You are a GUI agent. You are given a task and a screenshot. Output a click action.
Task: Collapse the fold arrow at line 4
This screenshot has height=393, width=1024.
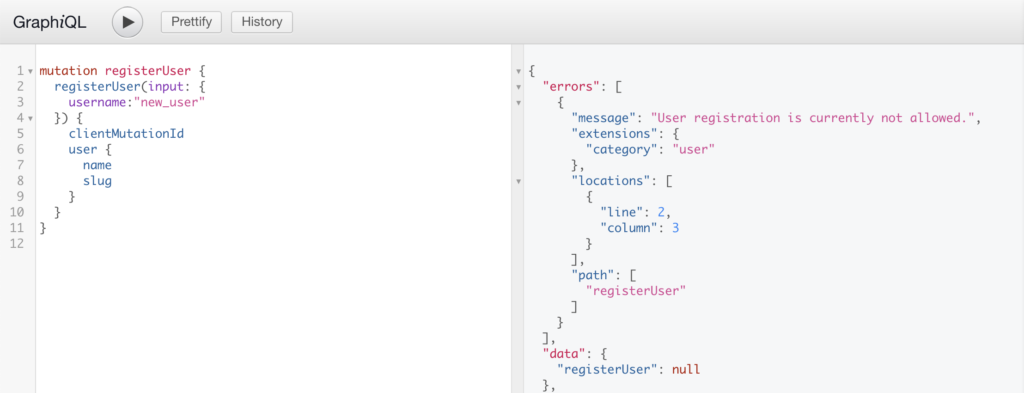pos(30,118)
